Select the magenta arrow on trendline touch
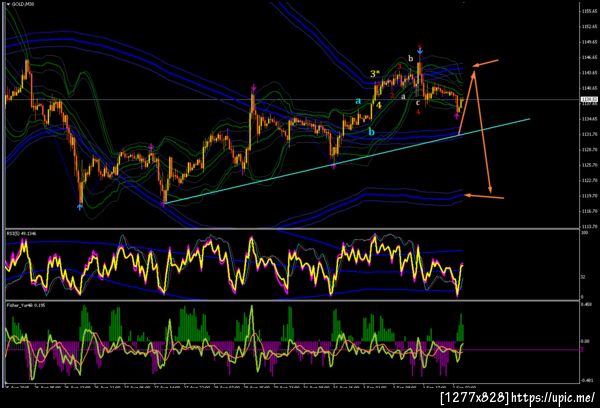This screenshot has height=408, width=600. pos(334,166)
